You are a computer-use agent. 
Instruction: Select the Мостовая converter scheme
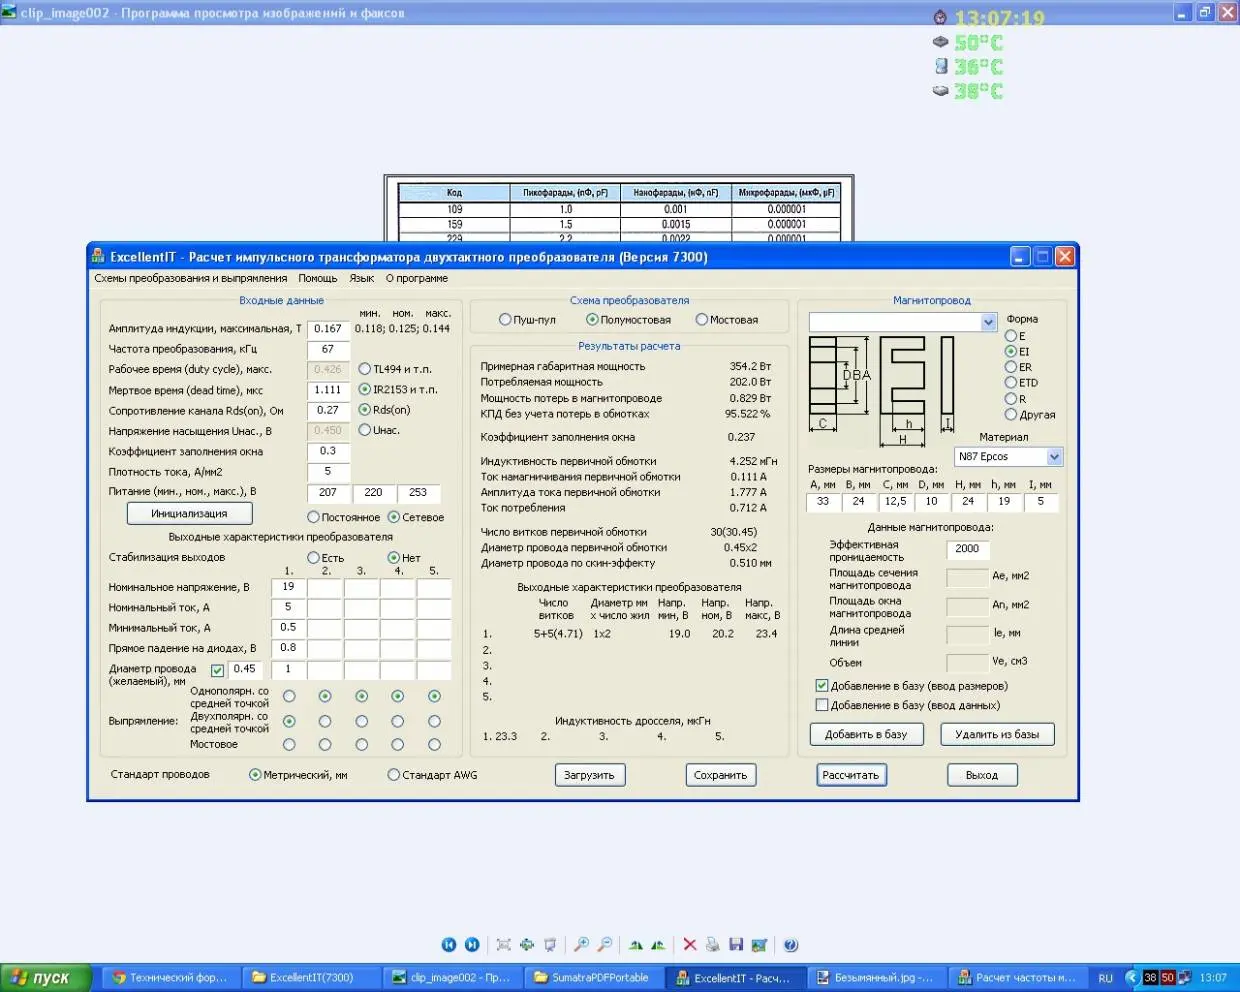point(703,320)
